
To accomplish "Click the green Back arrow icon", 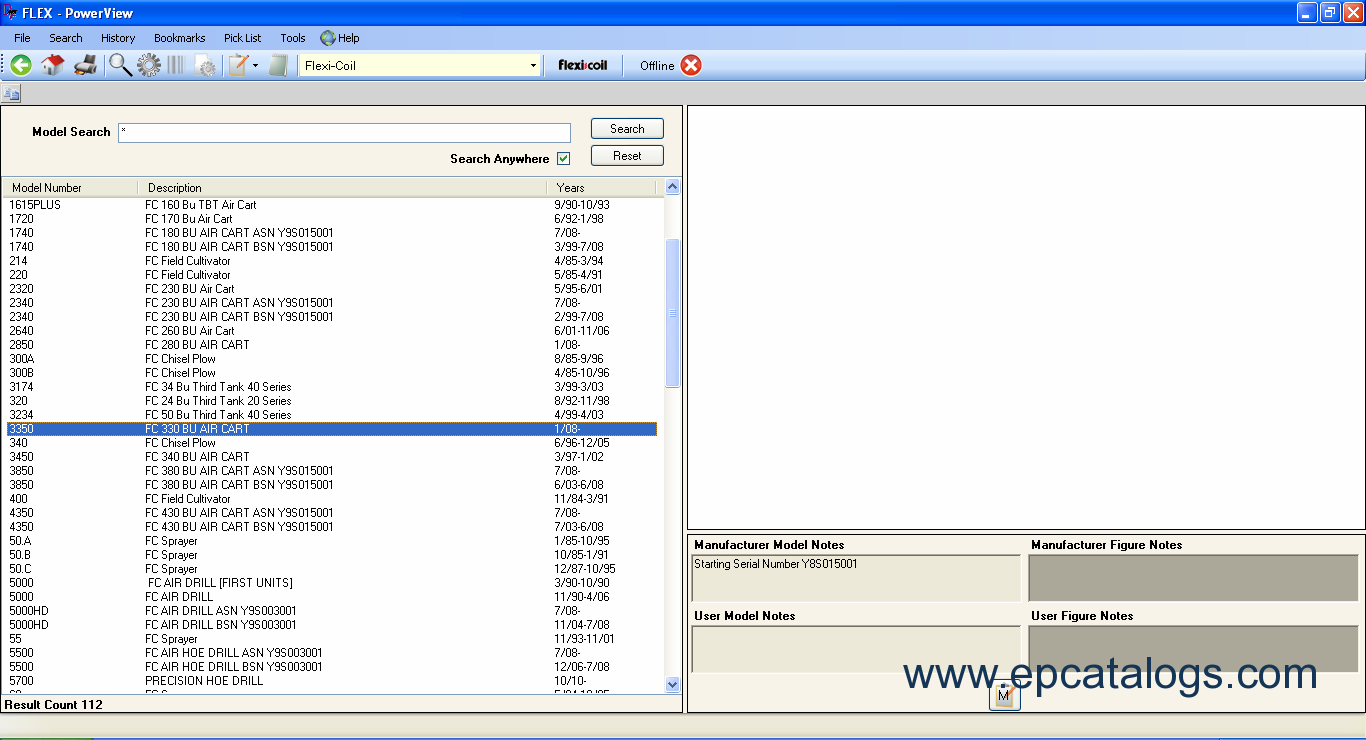I will (x=21, y=65).
